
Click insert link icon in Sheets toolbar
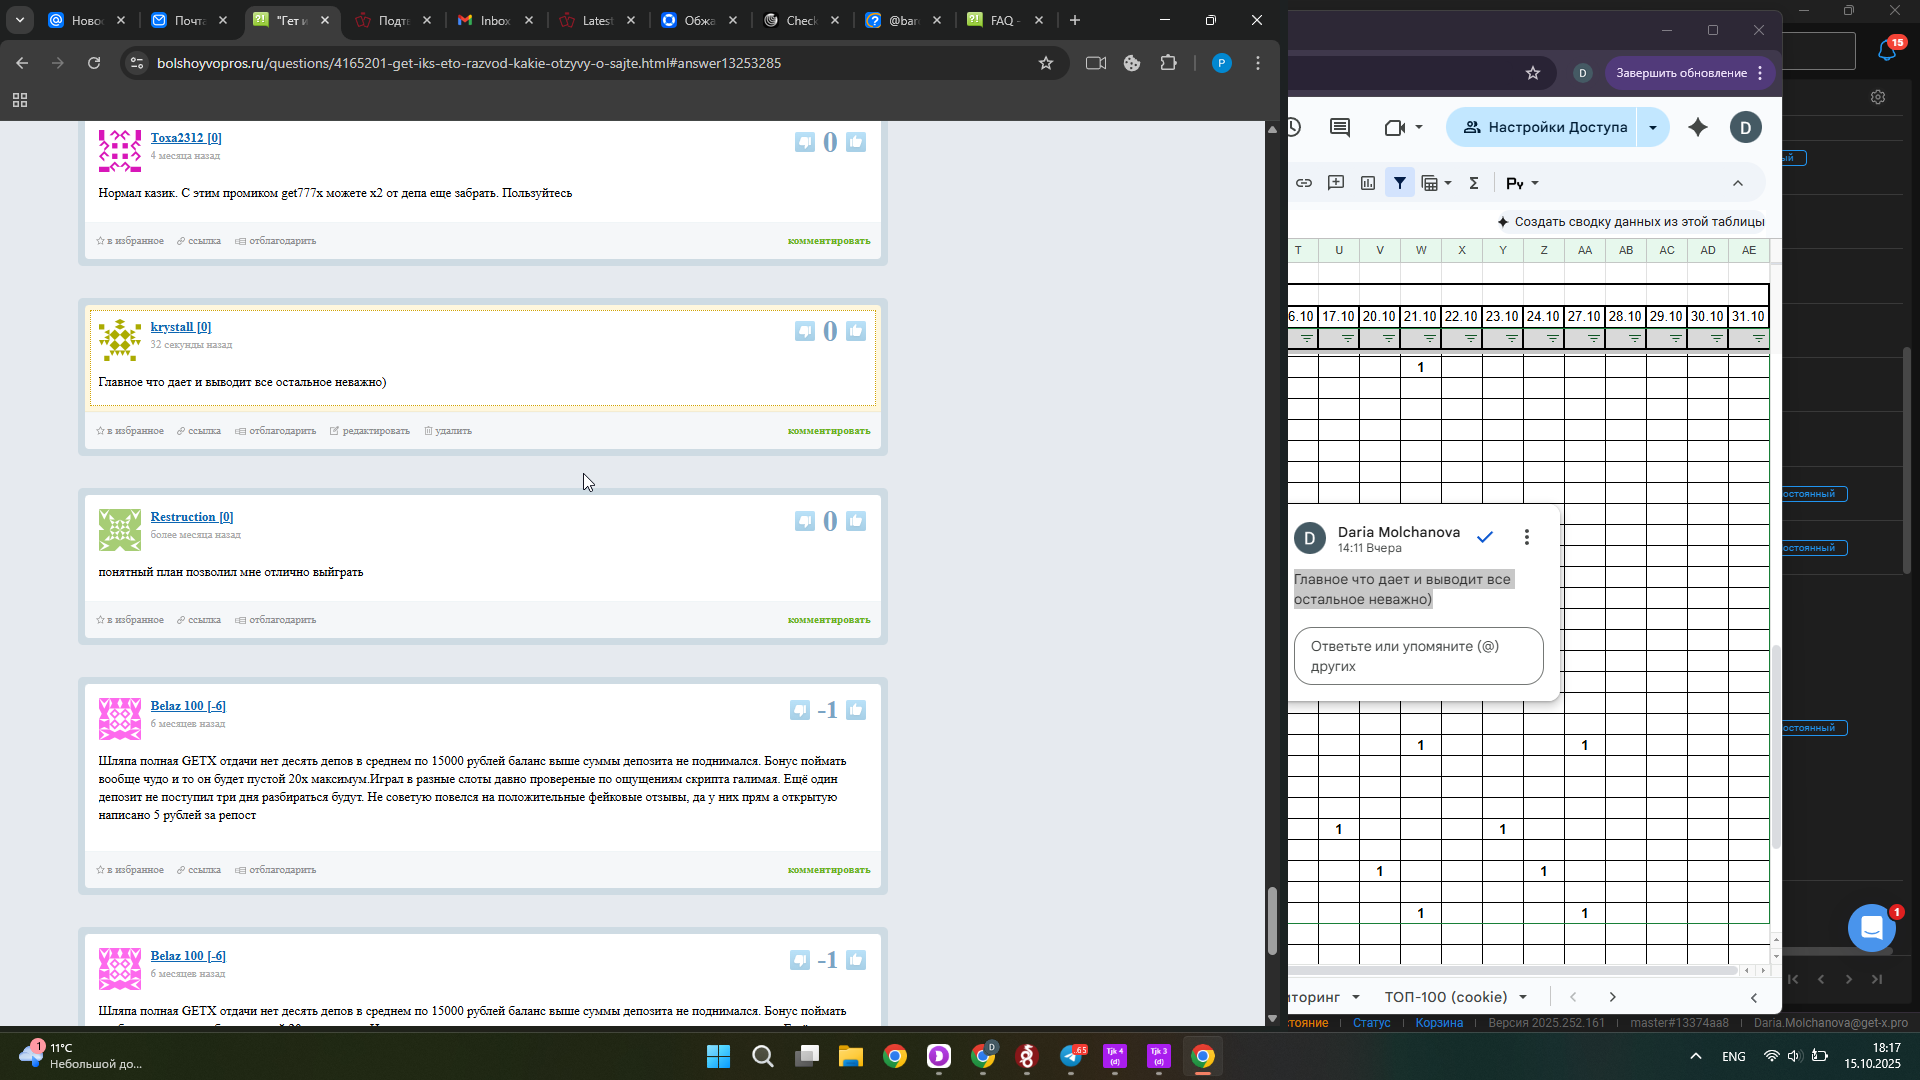point(1304,183)
